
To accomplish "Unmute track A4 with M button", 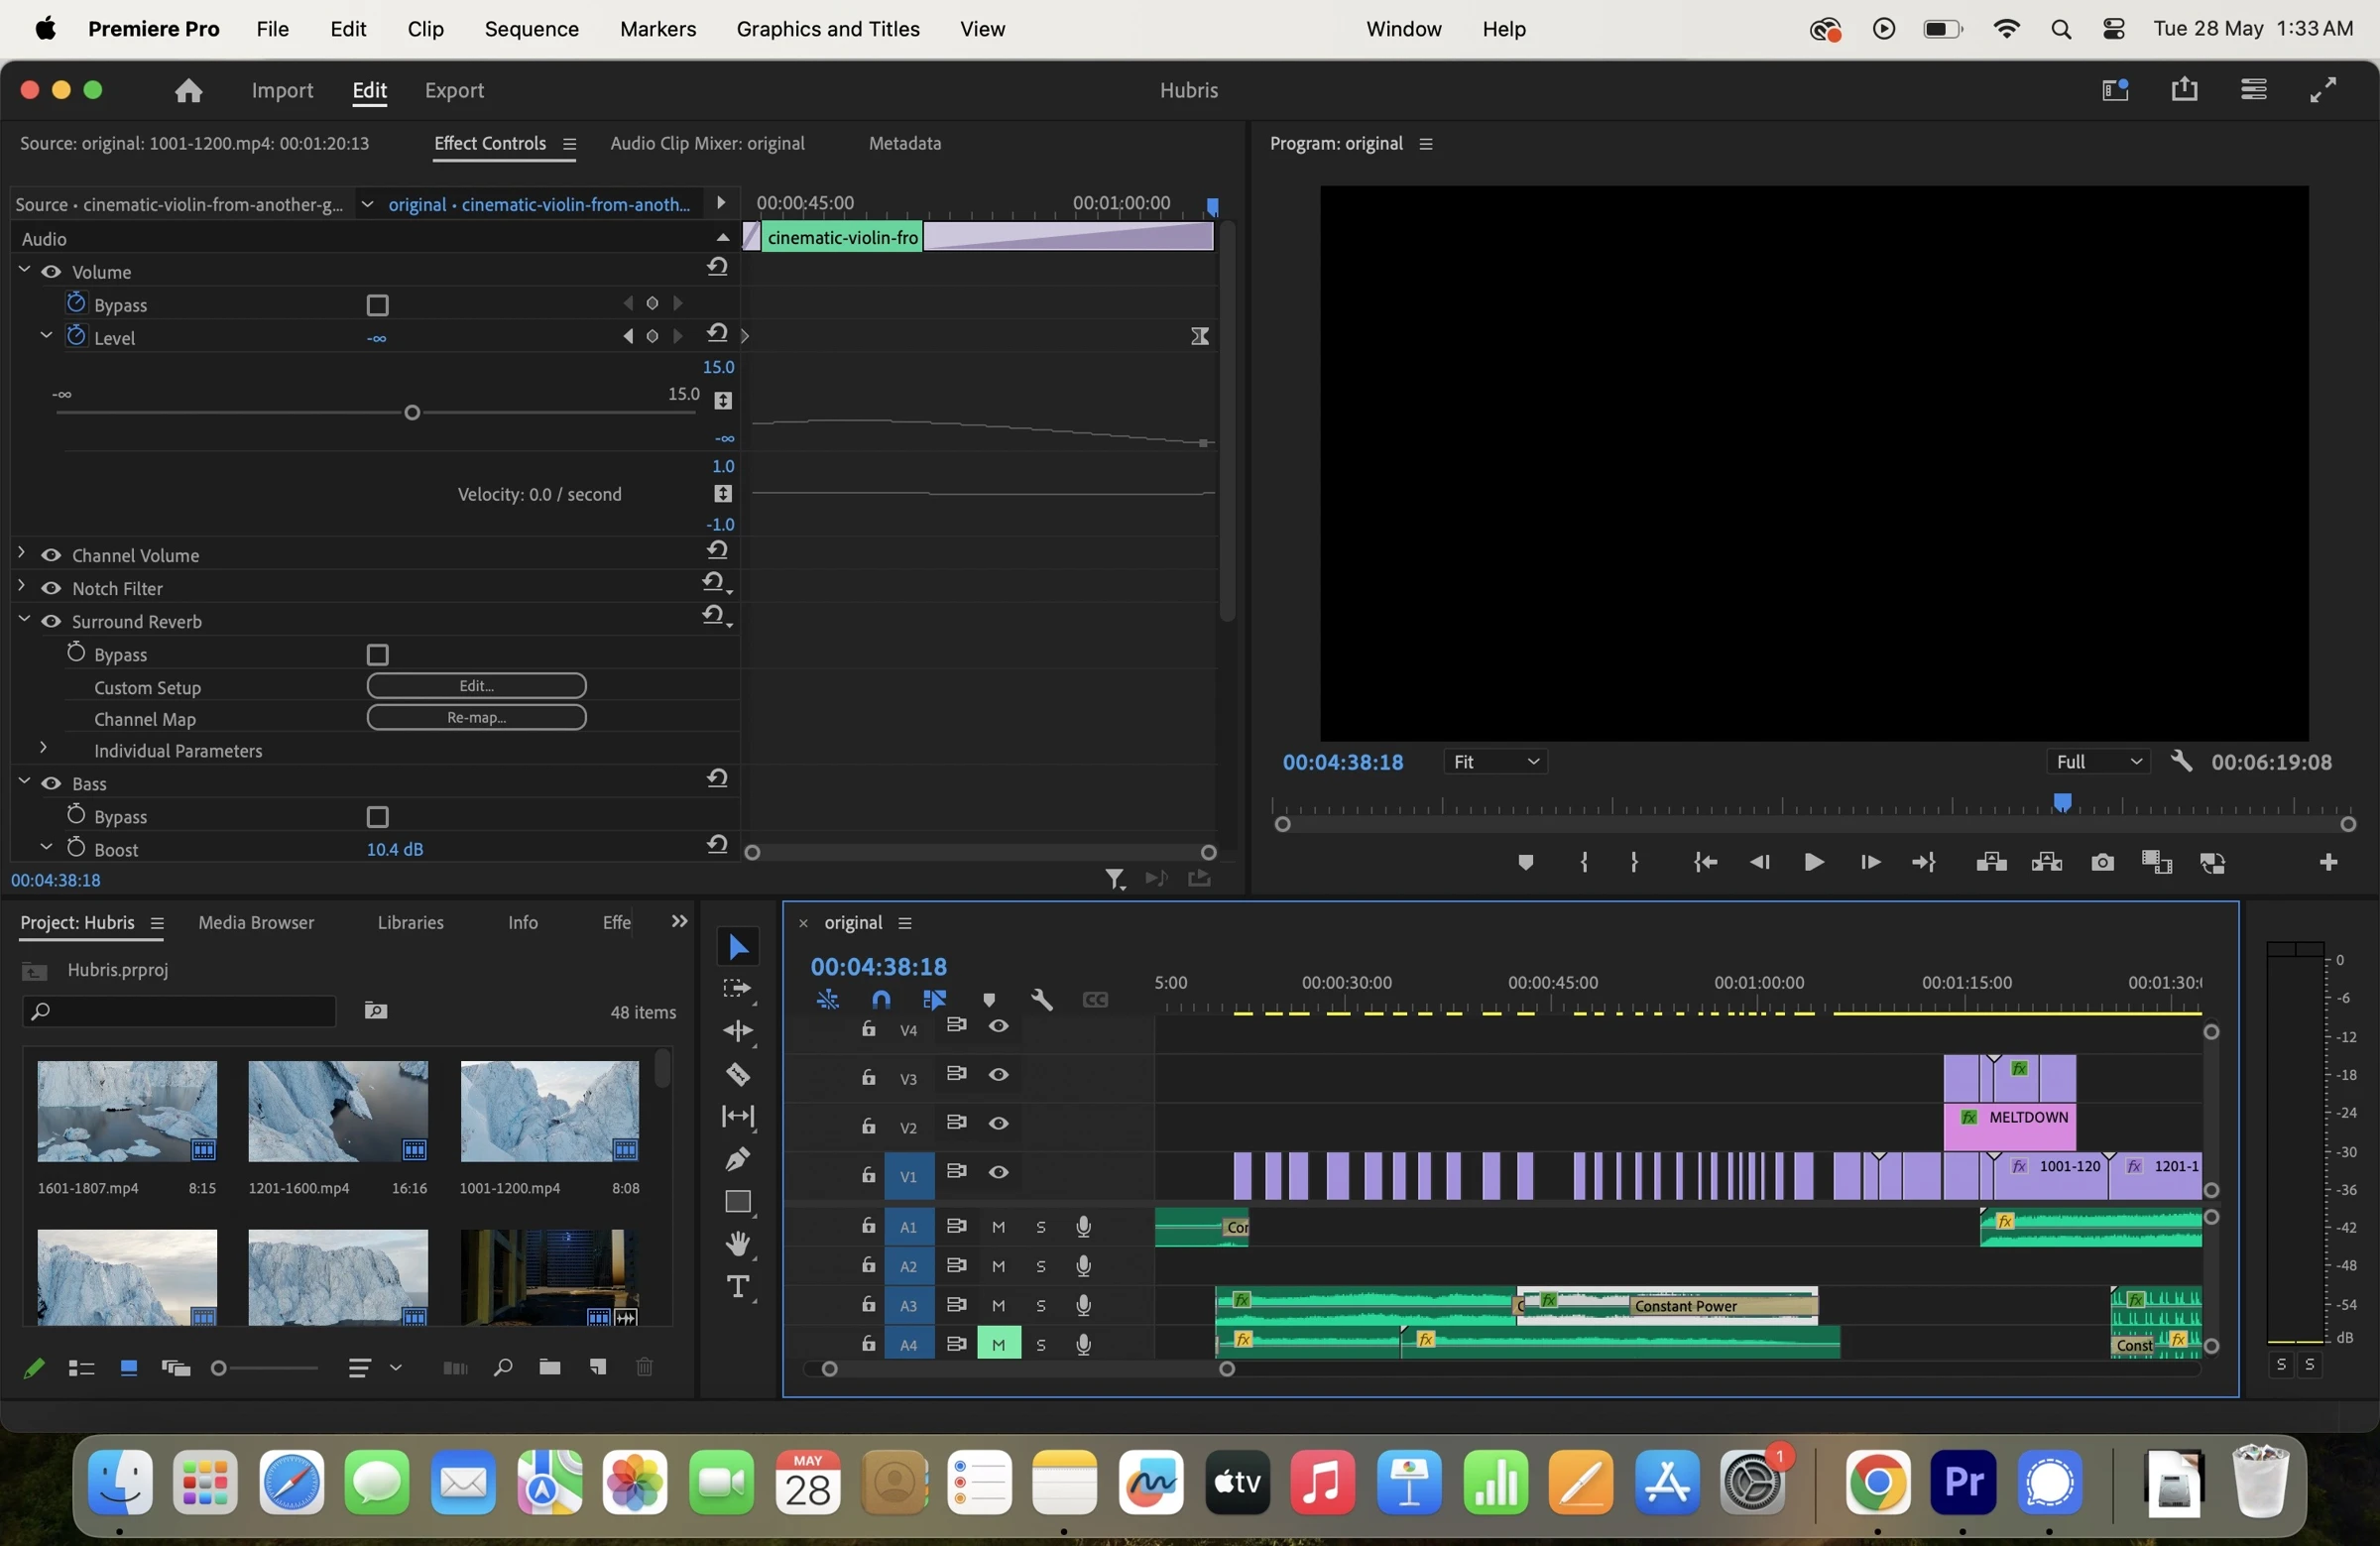I will 998,1344.
